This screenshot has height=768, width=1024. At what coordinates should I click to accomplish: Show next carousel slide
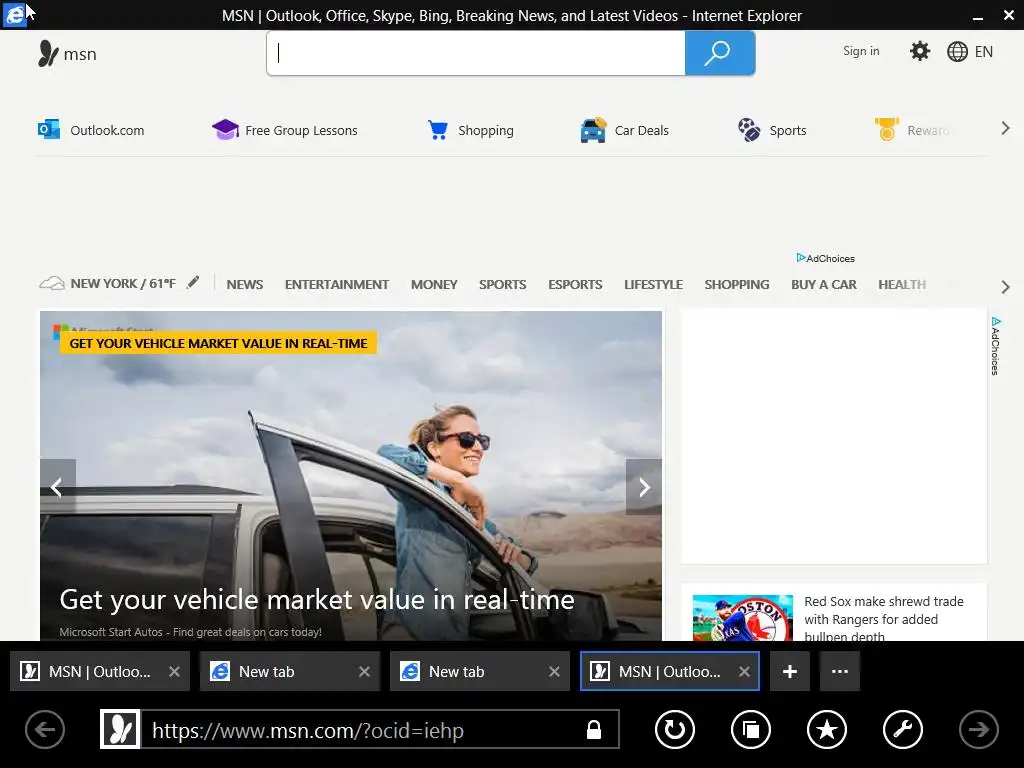644,487
